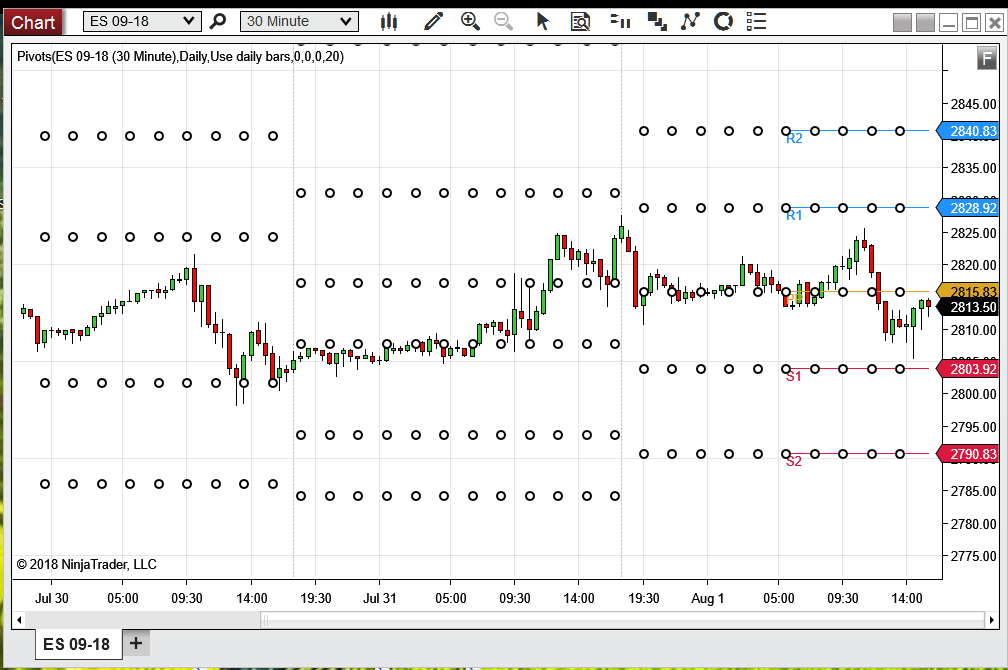Click the F button in chart corner

point(986,59)
